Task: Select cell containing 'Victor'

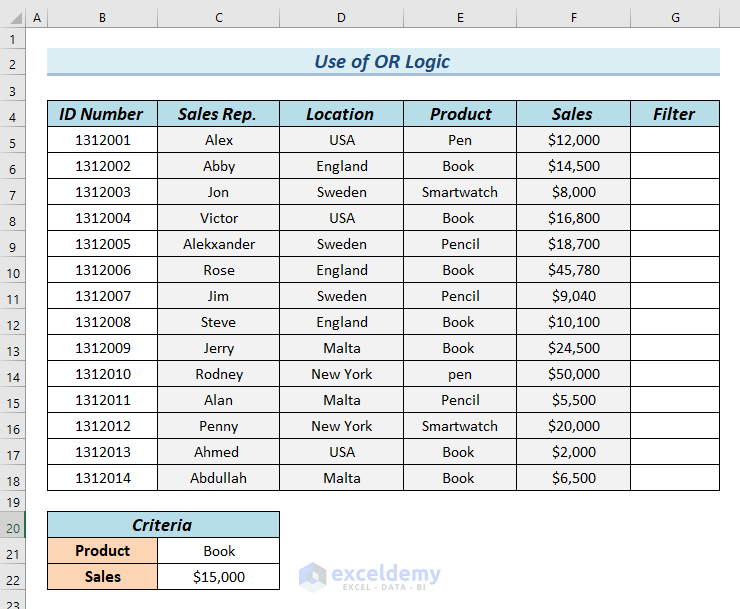Action: 219,218
